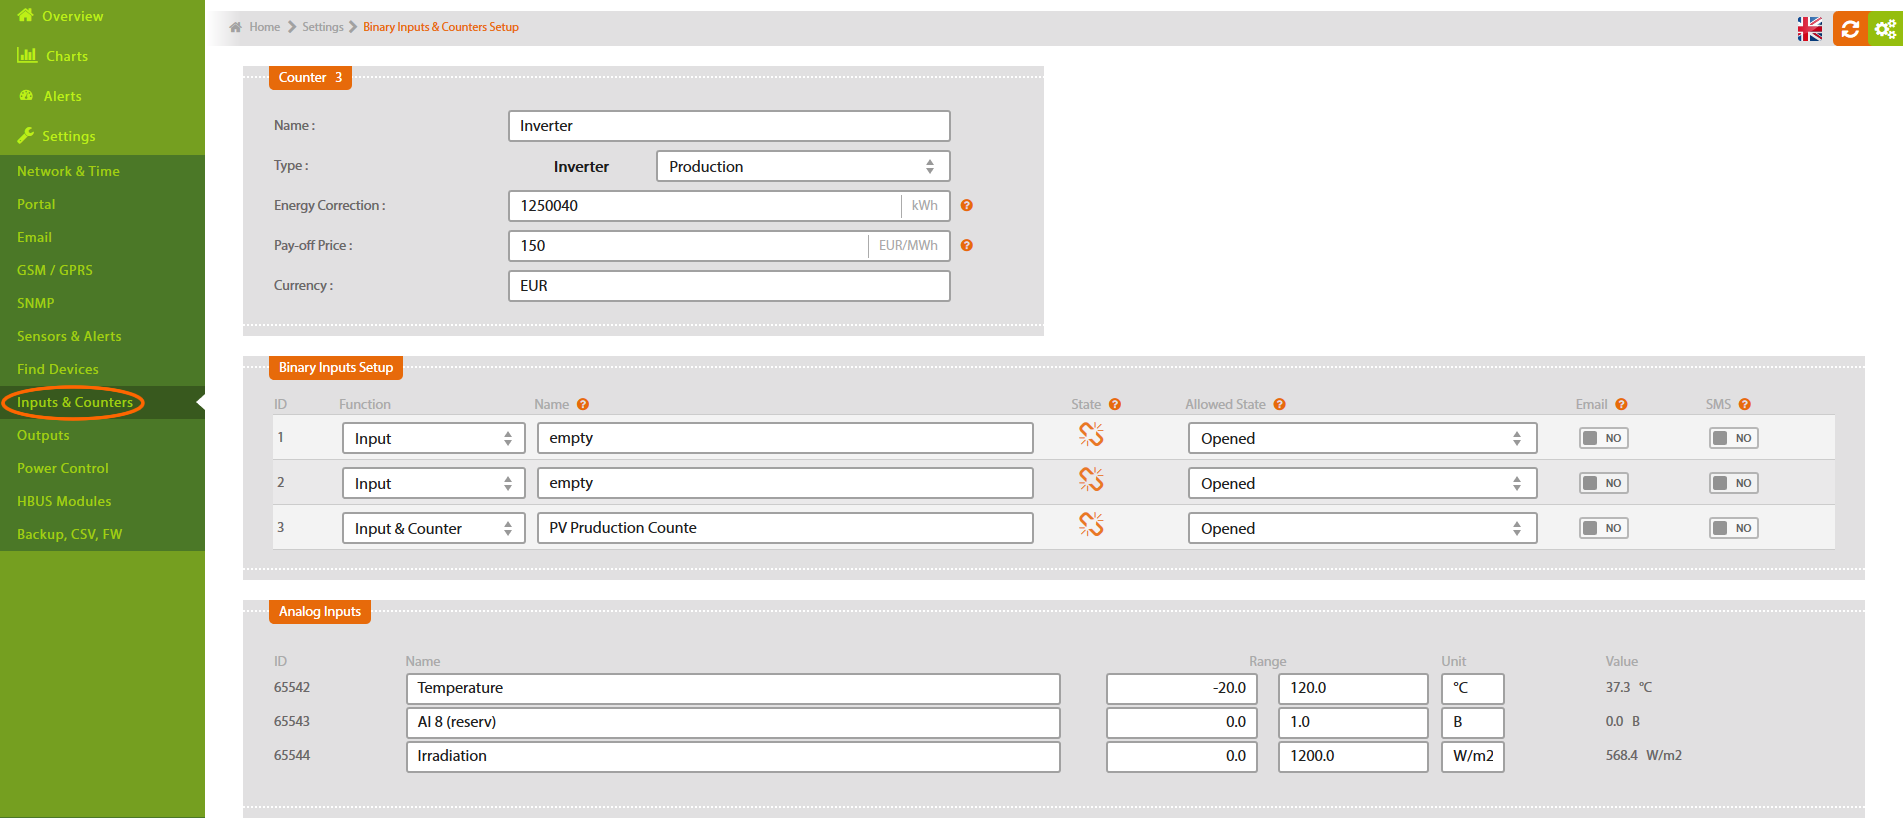Screen dimensions: 1903x818
Task: Toggle Email notification for input 1
Action: tap(1603, 438)
